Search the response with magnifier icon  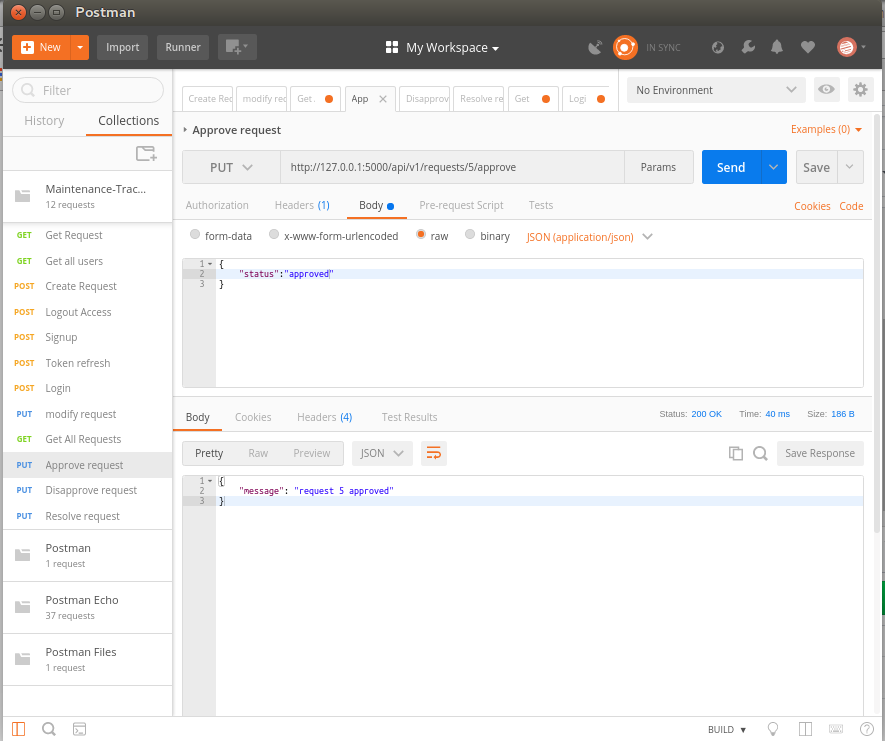pyautogui.click(x=760, y=453)
